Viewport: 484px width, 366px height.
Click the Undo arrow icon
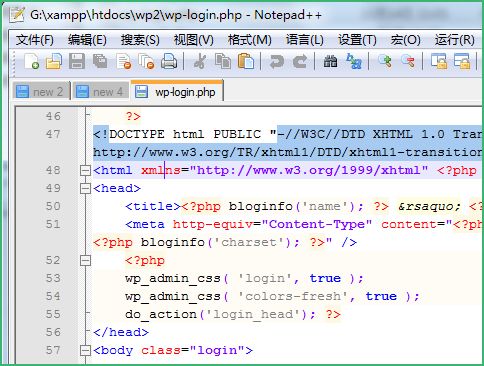277,61
